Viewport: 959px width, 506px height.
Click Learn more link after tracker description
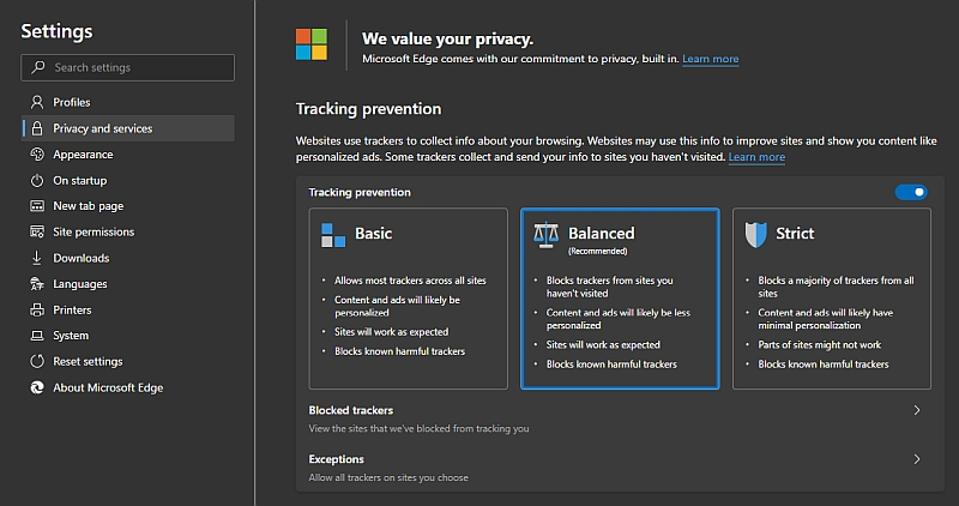757,157
